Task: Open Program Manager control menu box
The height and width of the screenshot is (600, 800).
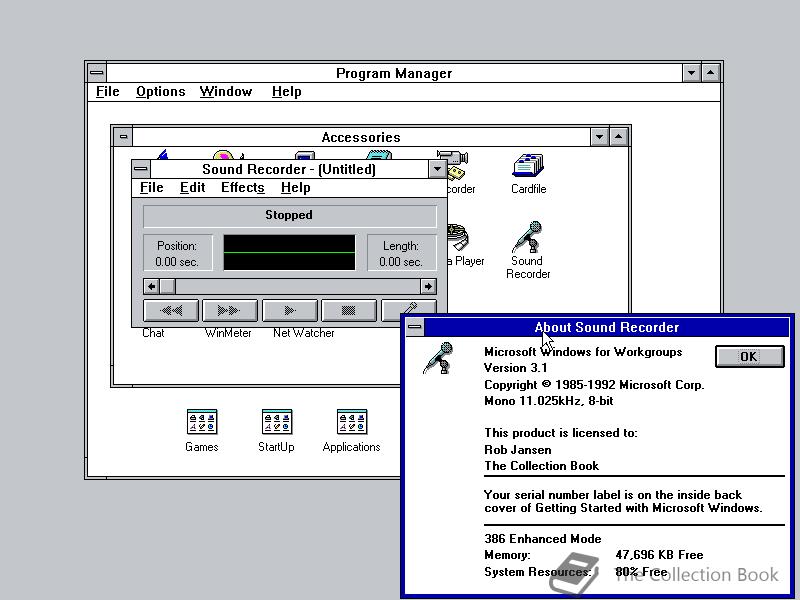Action: coord(96,72)
